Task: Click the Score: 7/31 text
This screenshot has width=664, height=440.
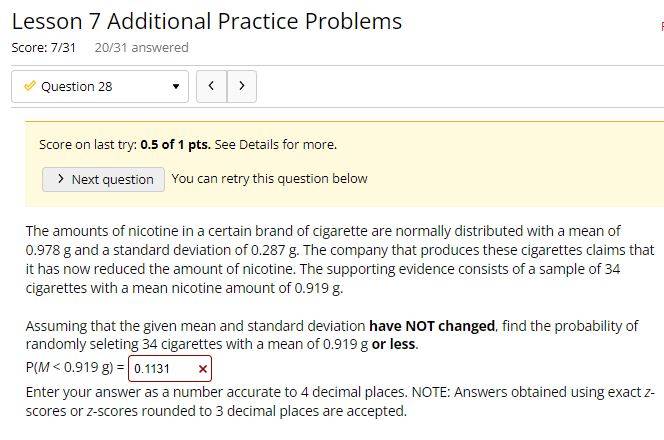Action: click(x=44, y=48)
